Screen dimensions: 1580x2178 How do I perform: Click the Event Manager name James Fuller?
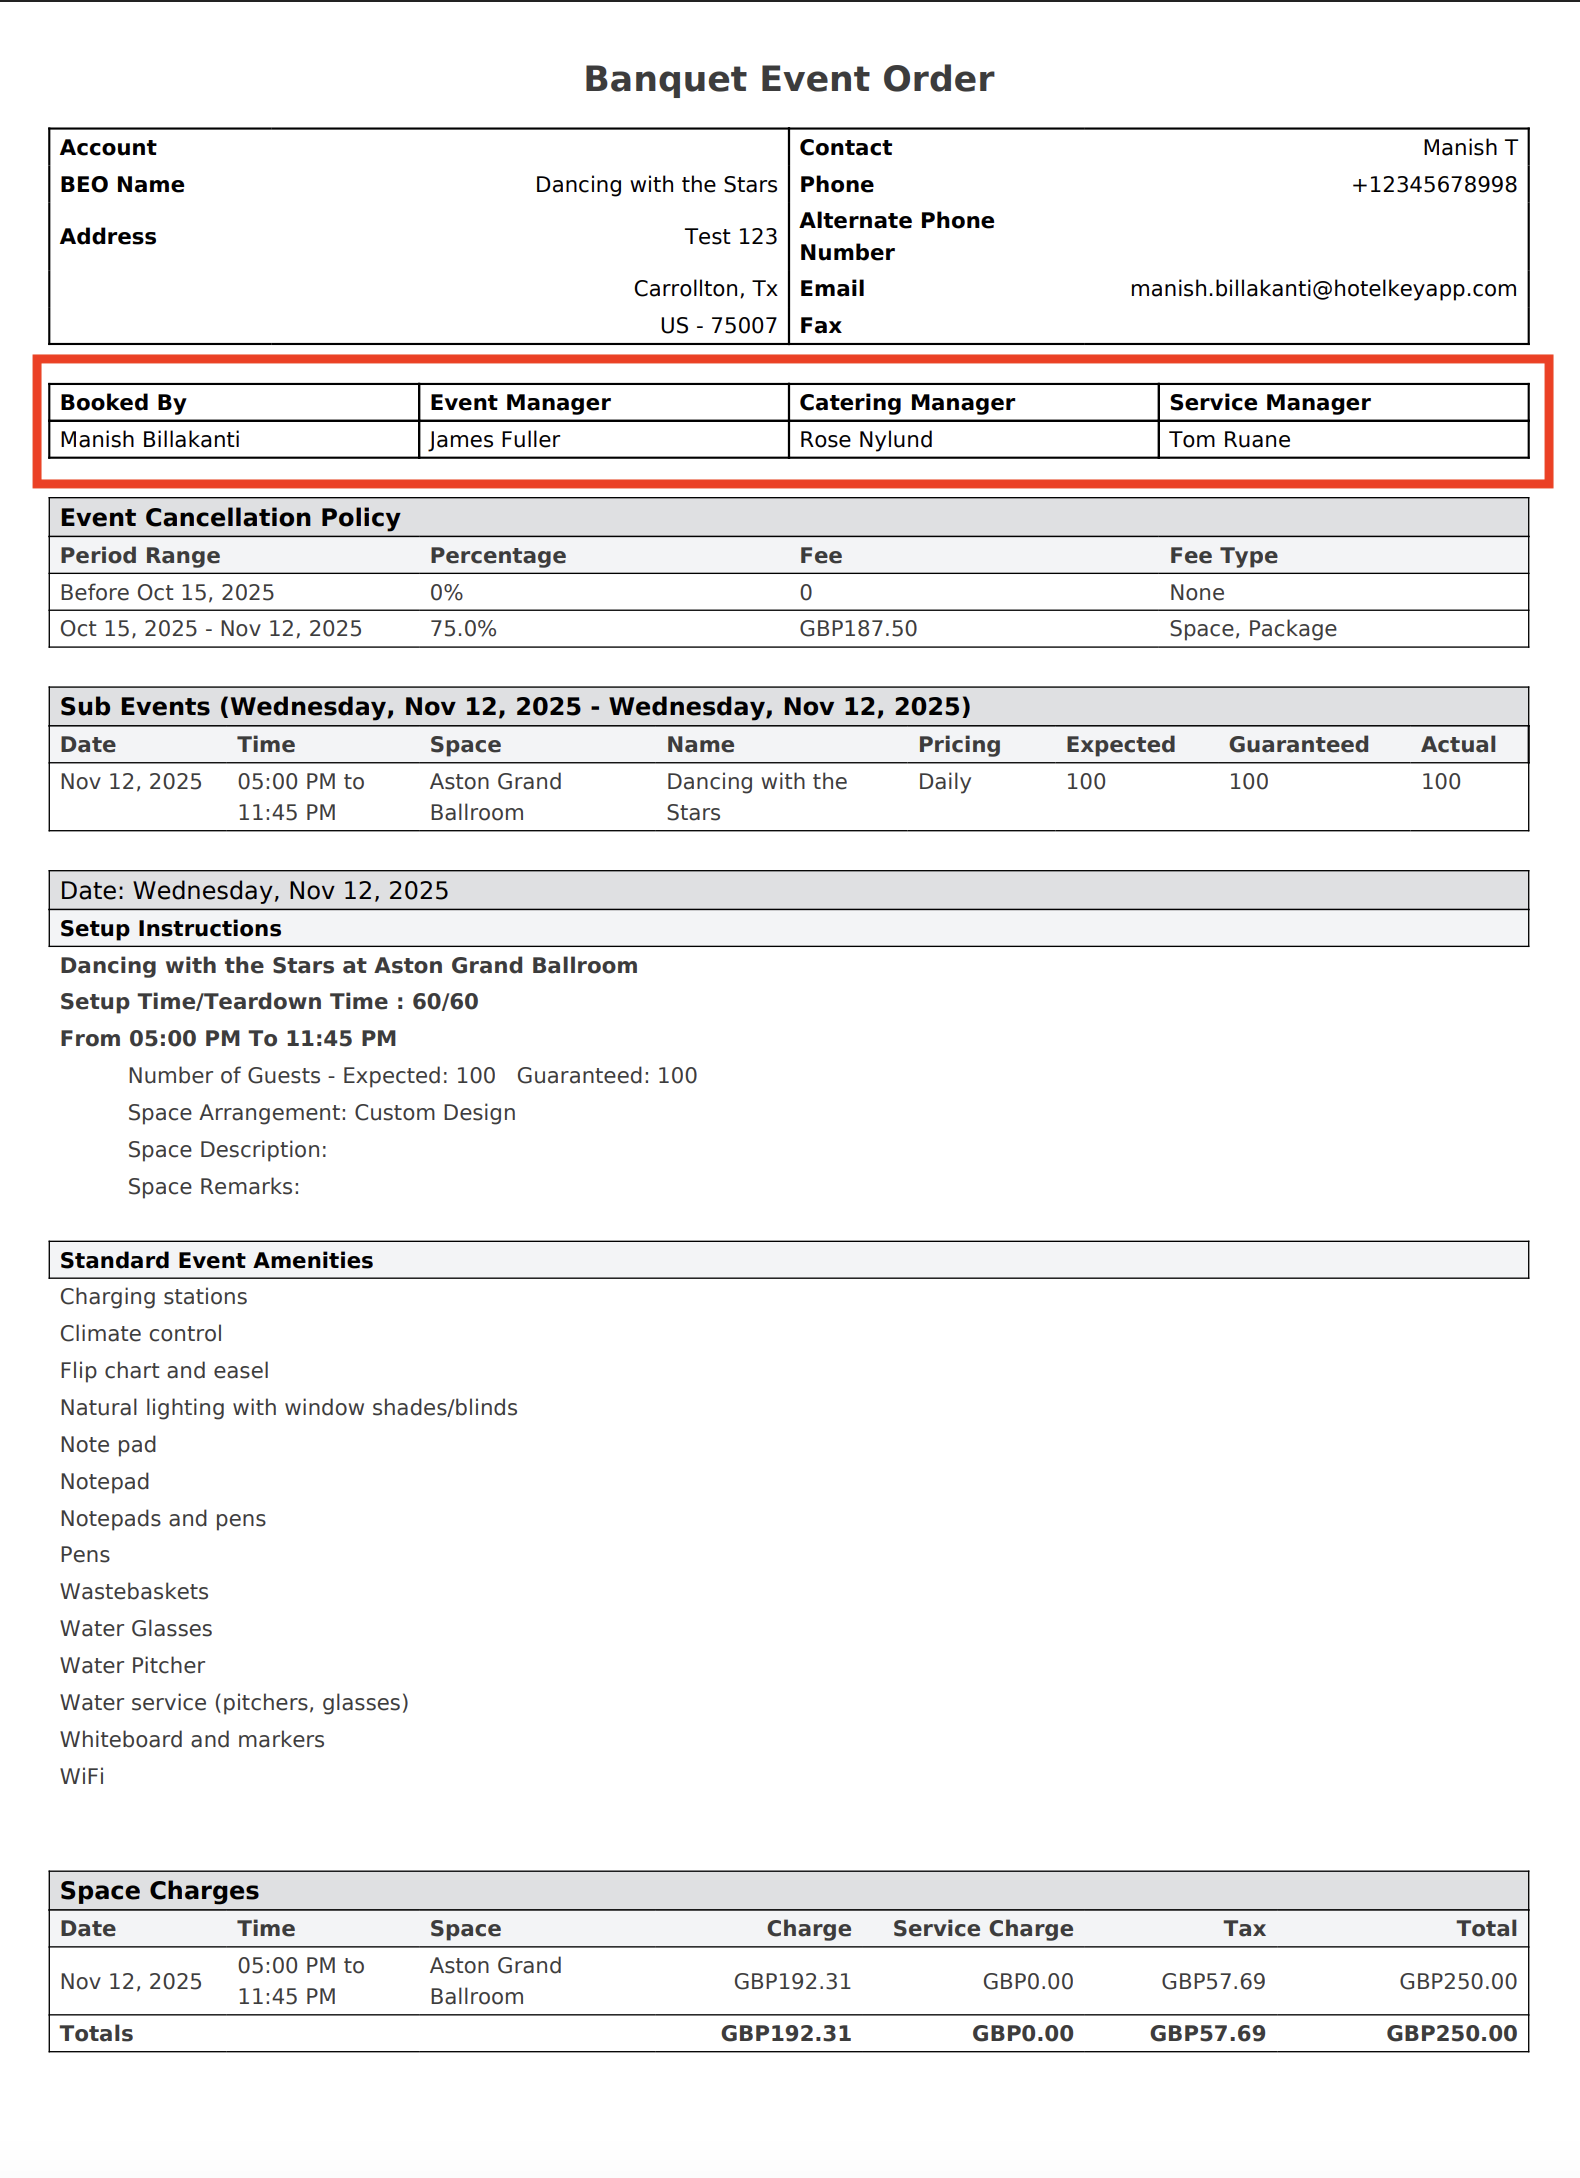(x=495, y=440)
